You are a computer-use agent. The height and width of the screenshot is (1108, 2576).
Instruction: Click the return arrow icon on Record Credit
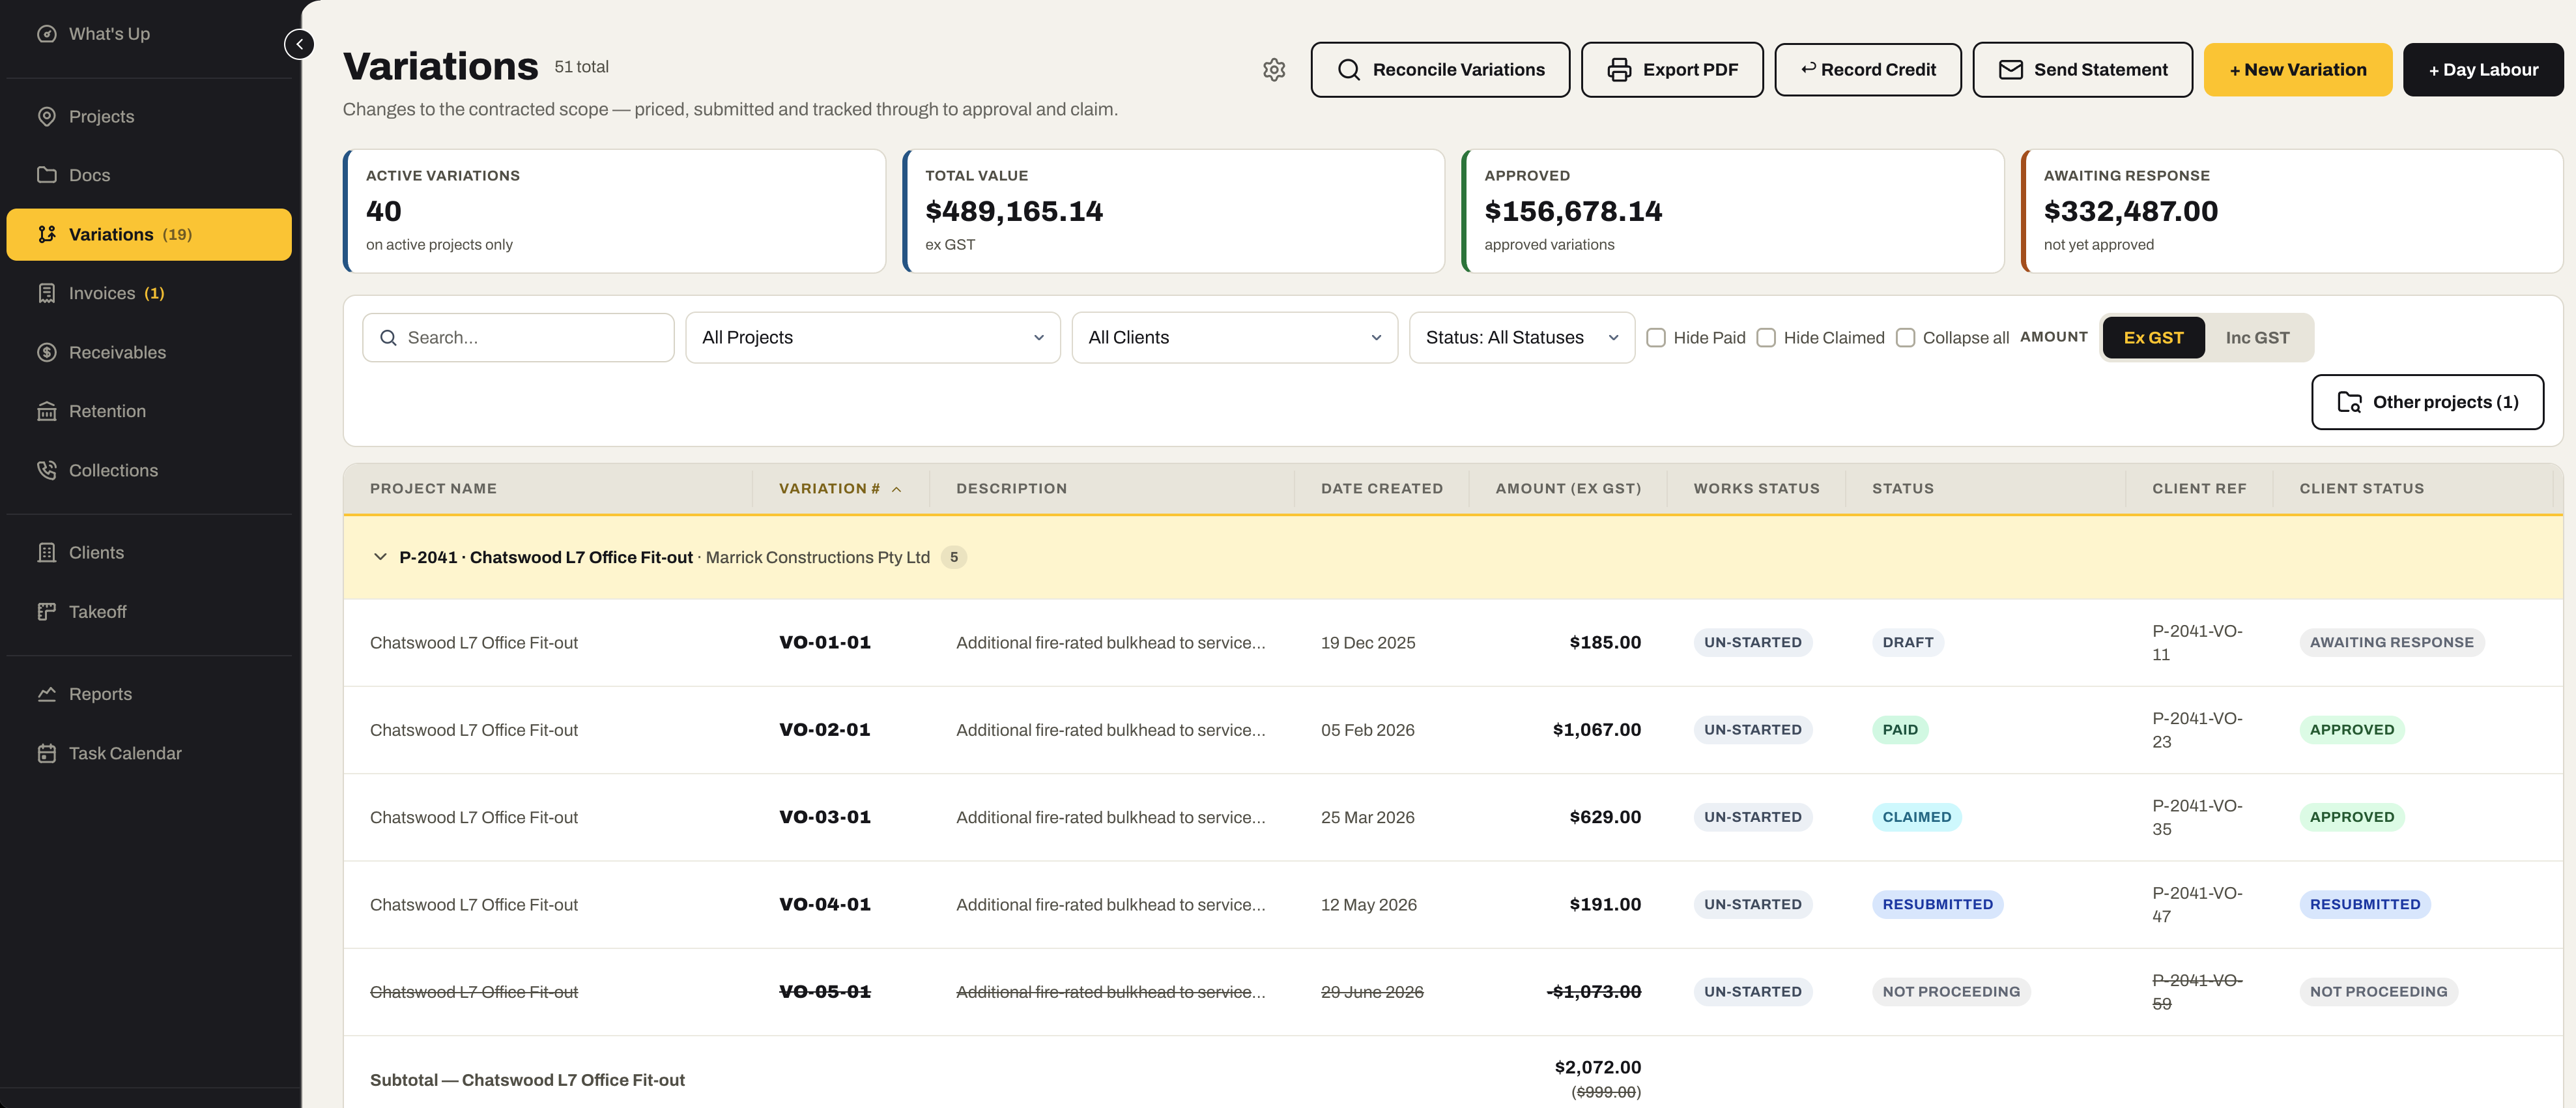1808,69
